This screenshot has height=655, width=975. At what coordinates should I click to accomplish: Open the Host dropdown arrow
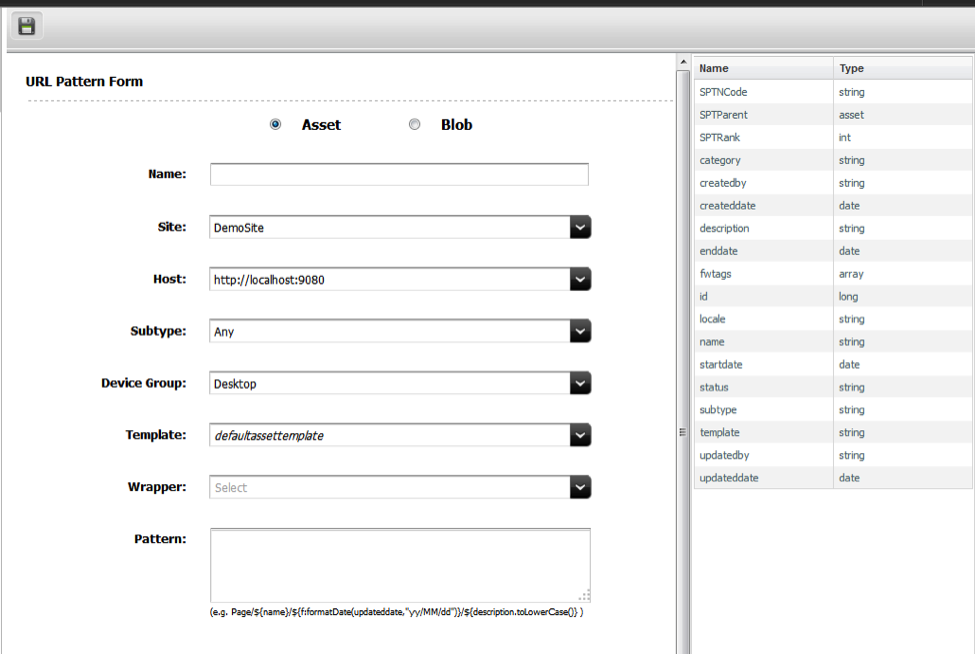pyautogui.click(x=580, y=280)
